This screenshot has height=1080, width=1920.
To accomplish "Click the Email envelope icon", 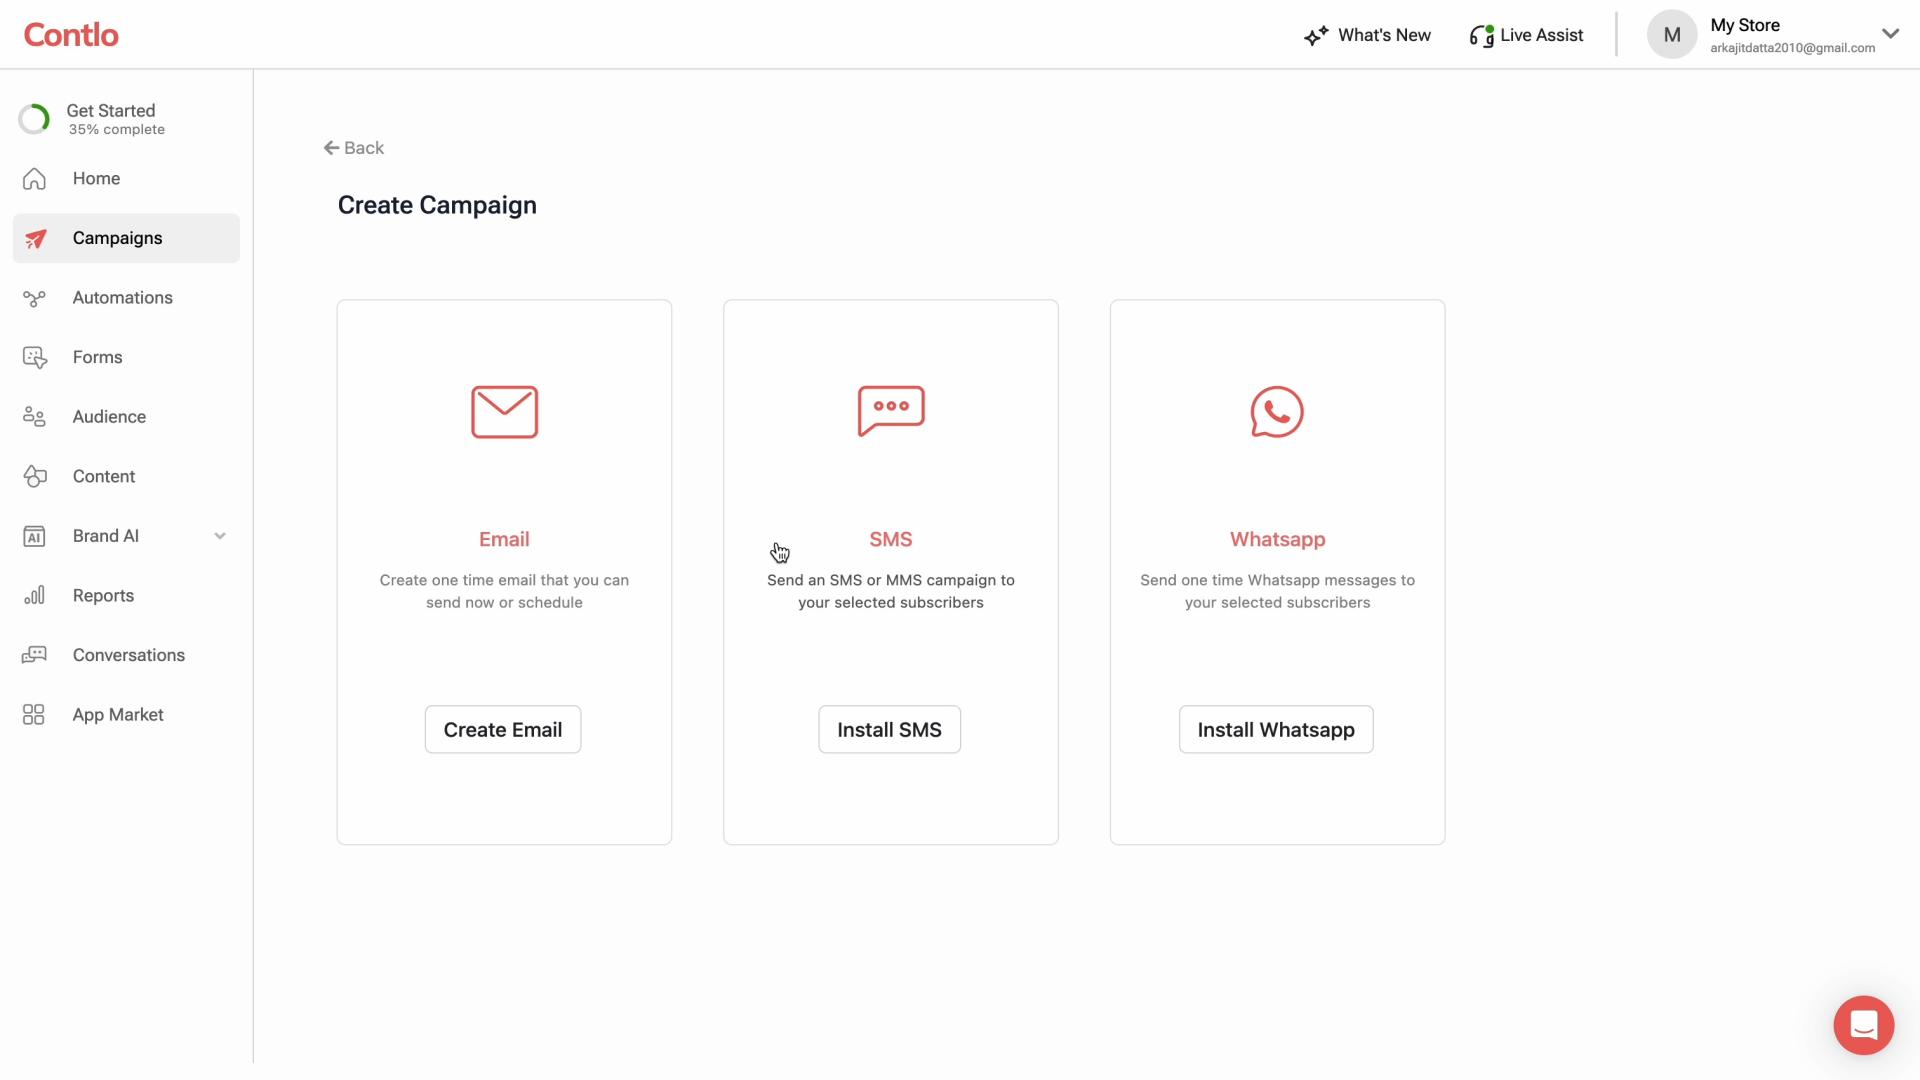I will click(x=504, y=412).
